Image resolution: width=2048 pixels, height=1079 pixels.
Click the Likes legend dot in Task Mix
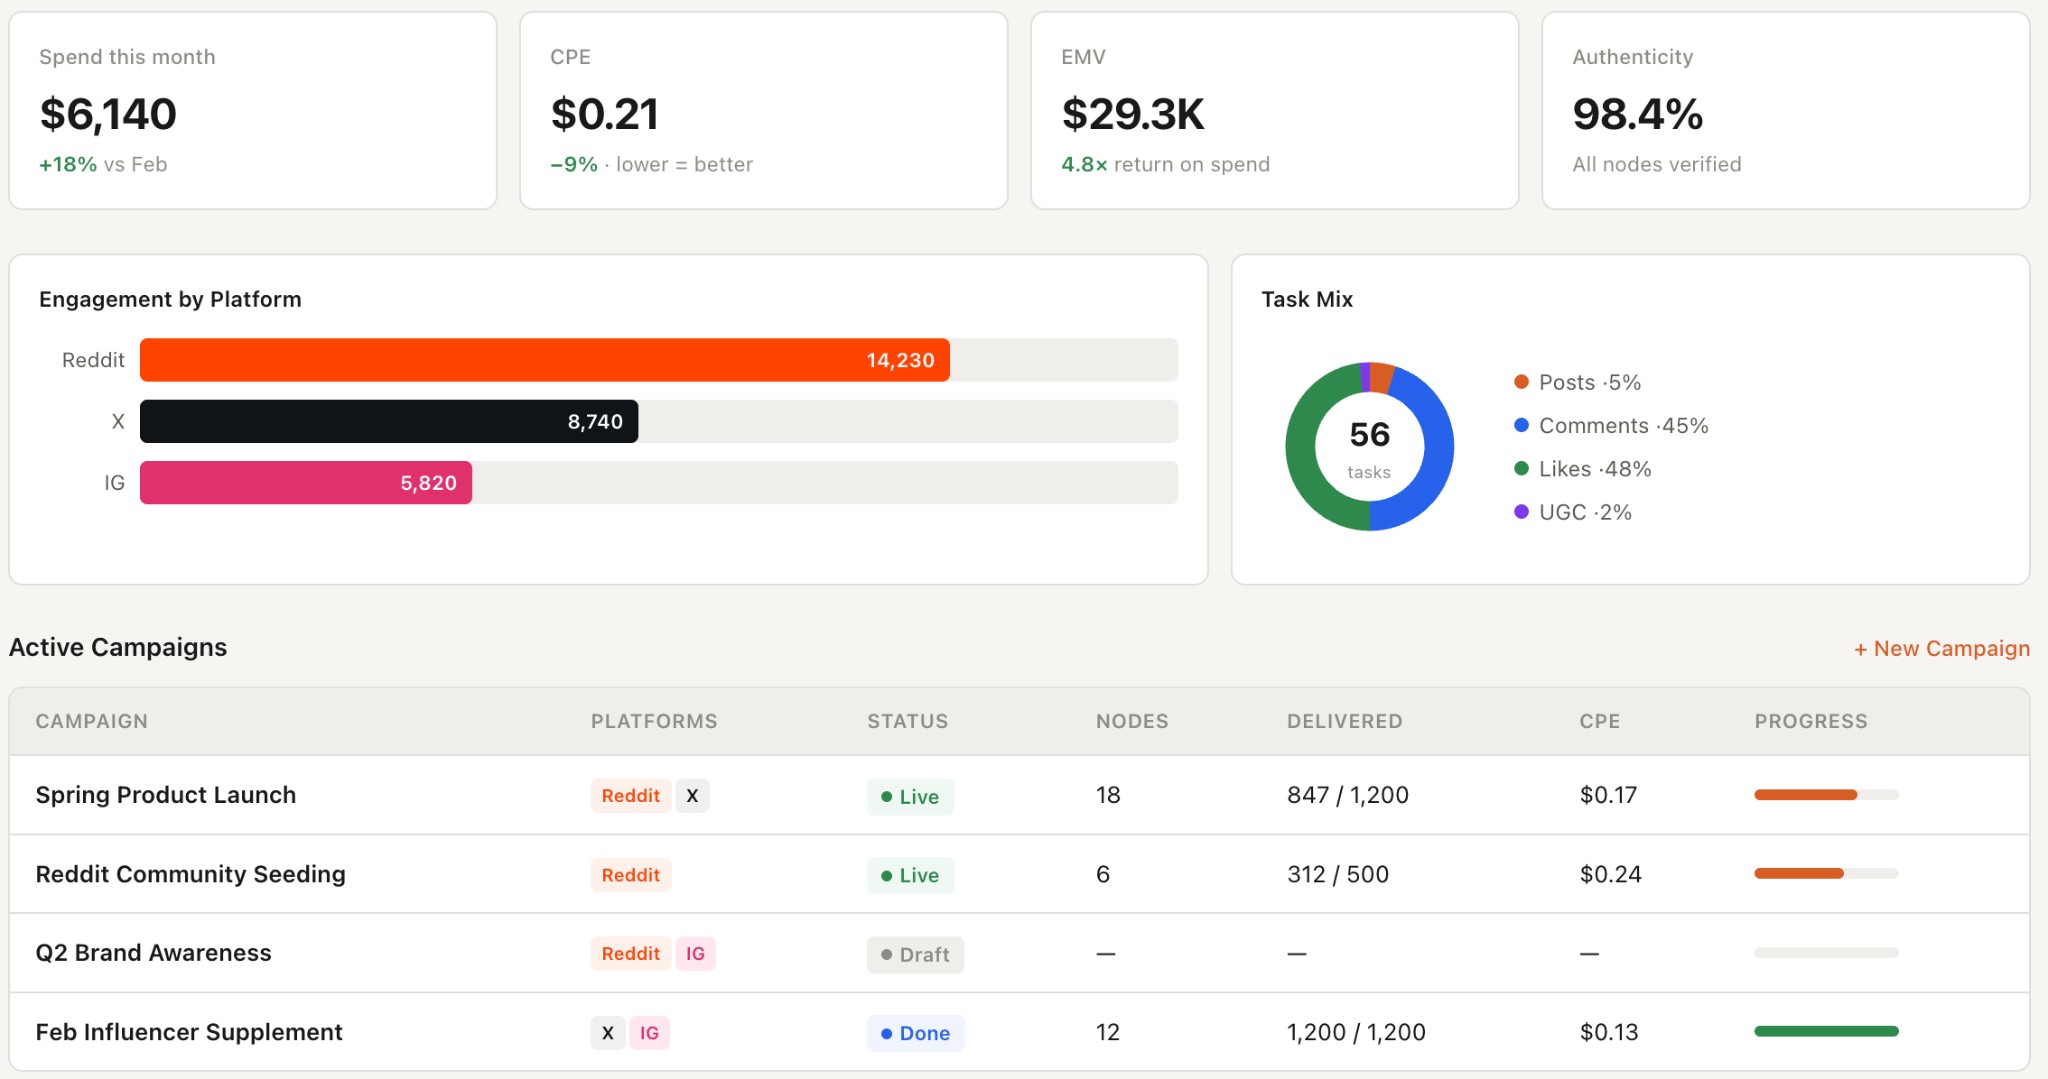pyautogui.click(x=1521, y=469)
